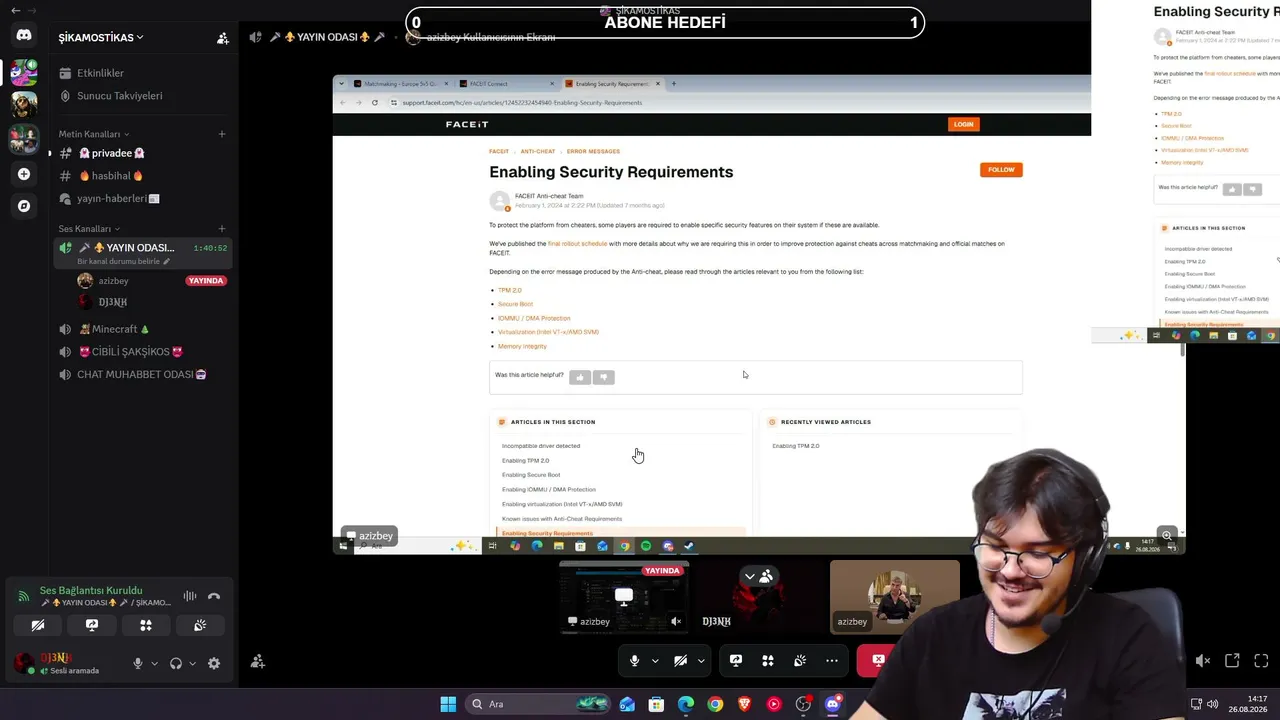Create a new text channel under Metin Kanalları

(x=222, y=134)
